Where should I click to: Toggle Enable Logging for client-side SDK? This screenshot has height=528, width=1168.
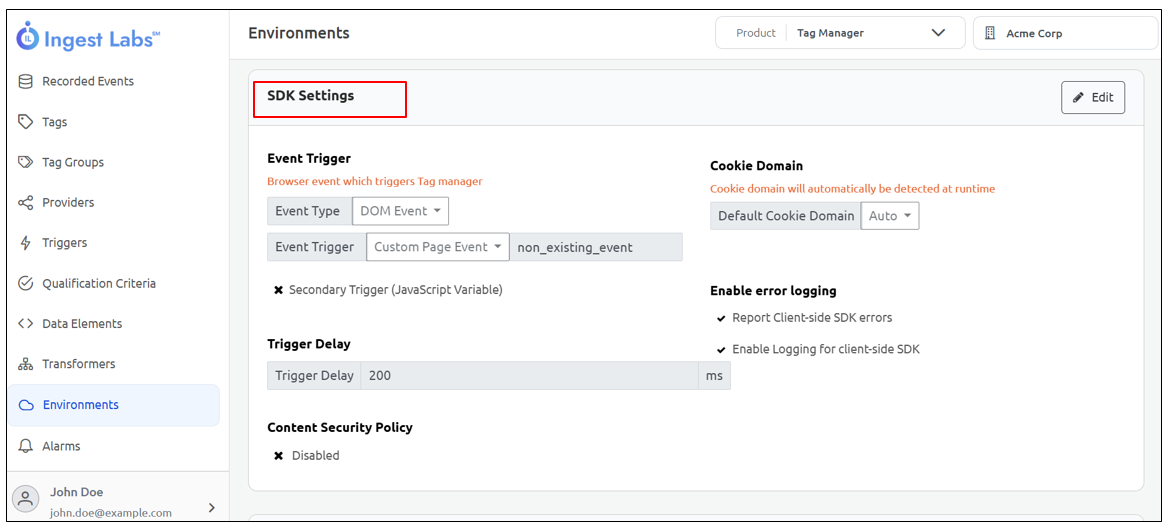721,350
